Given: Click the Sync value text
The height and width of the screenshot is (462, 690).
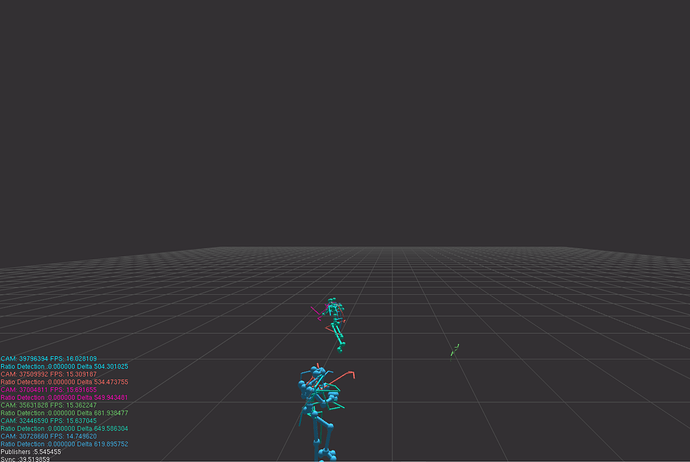Looking at the screenshot, I should coord(25,459).
